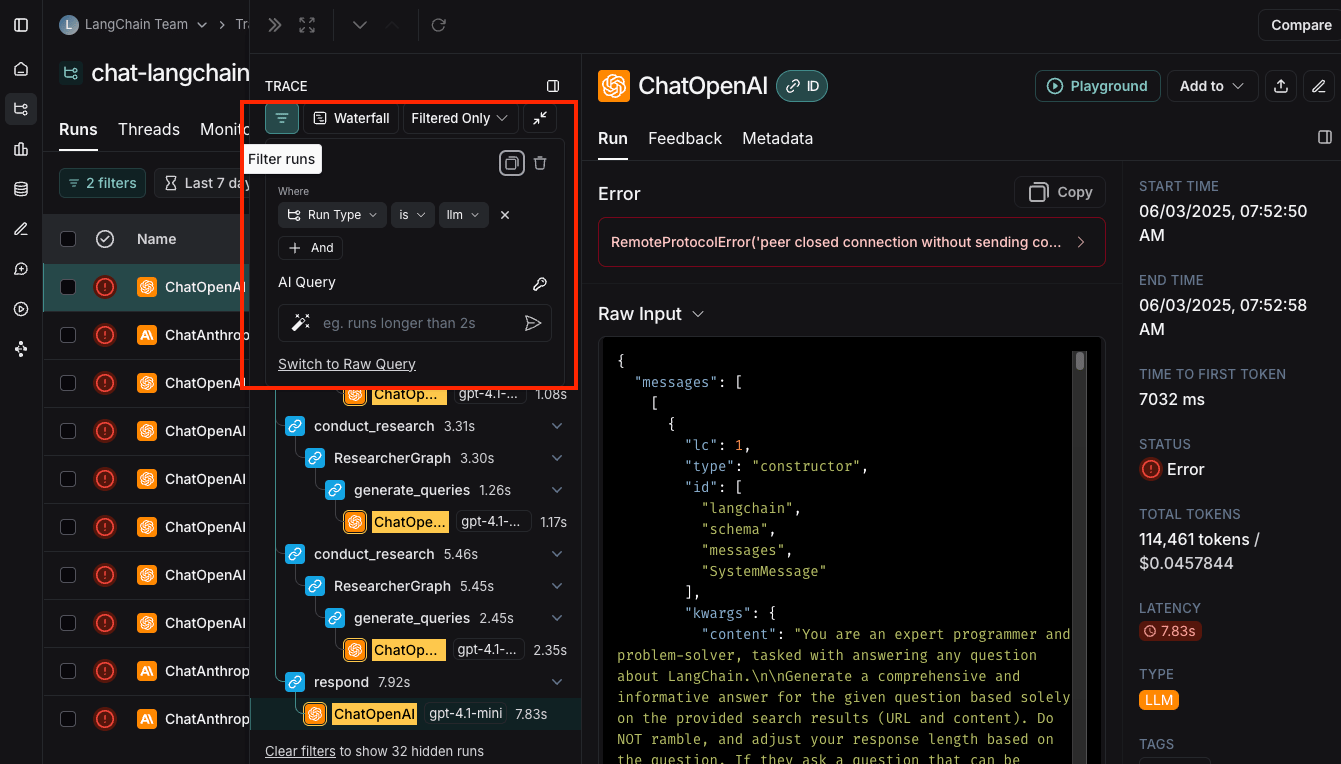1341x764 pixels.
Task: Open the Run tab in details
Action: (612, 138)
